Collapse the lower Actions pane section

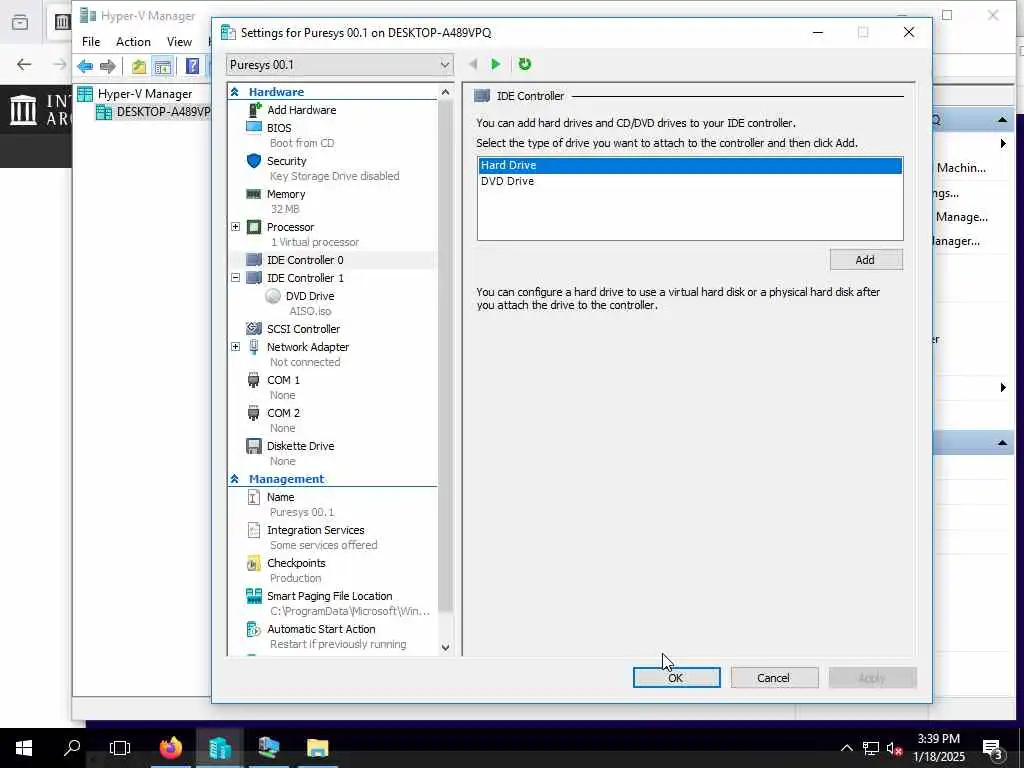coord(1002,443)
